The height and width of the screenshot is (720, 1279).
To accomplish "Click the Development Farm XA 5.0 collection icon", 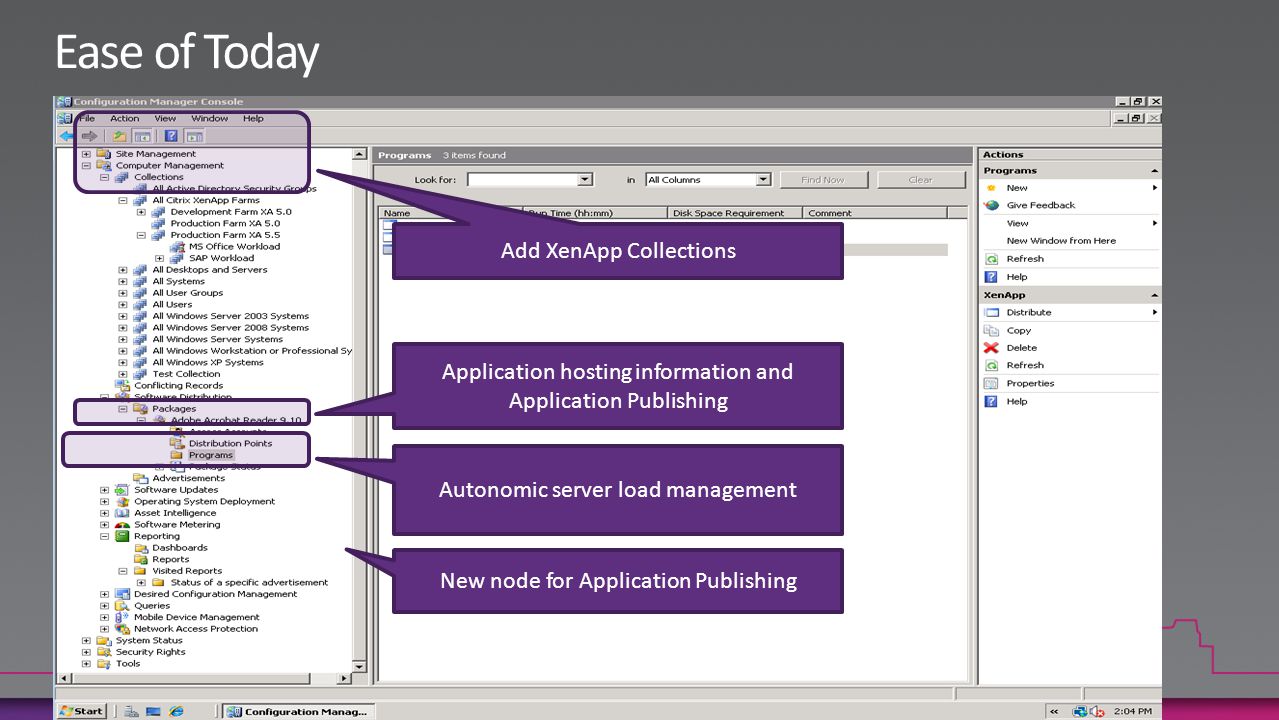I will pyautogui.click(x=159, y=212).
